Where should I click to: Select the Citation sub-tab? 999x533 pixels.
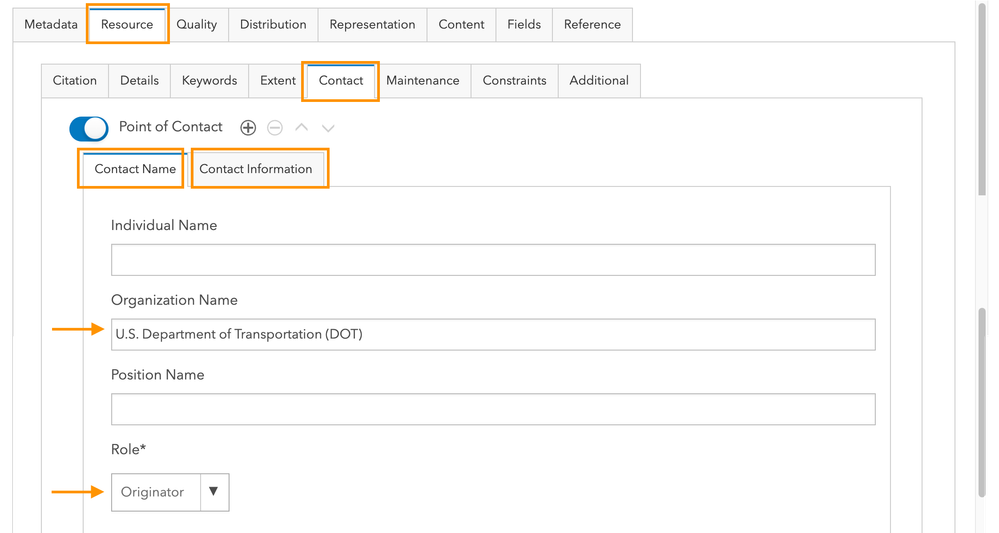(75, 80)
